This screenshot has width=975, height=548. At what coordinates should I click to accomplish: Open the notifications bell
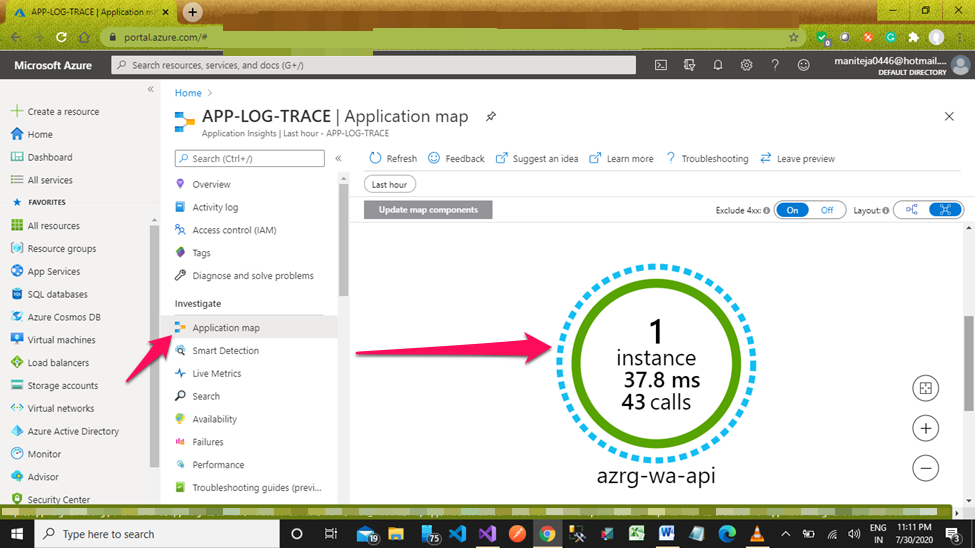pyautogui.click(x=718, y=65)
